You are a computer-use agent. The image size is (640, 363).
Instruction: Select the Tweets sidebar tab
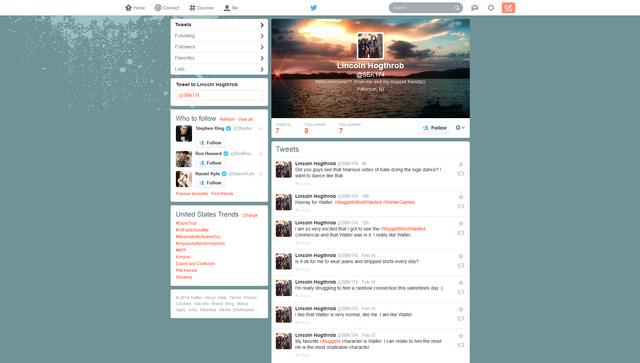[x=219, y=24]
